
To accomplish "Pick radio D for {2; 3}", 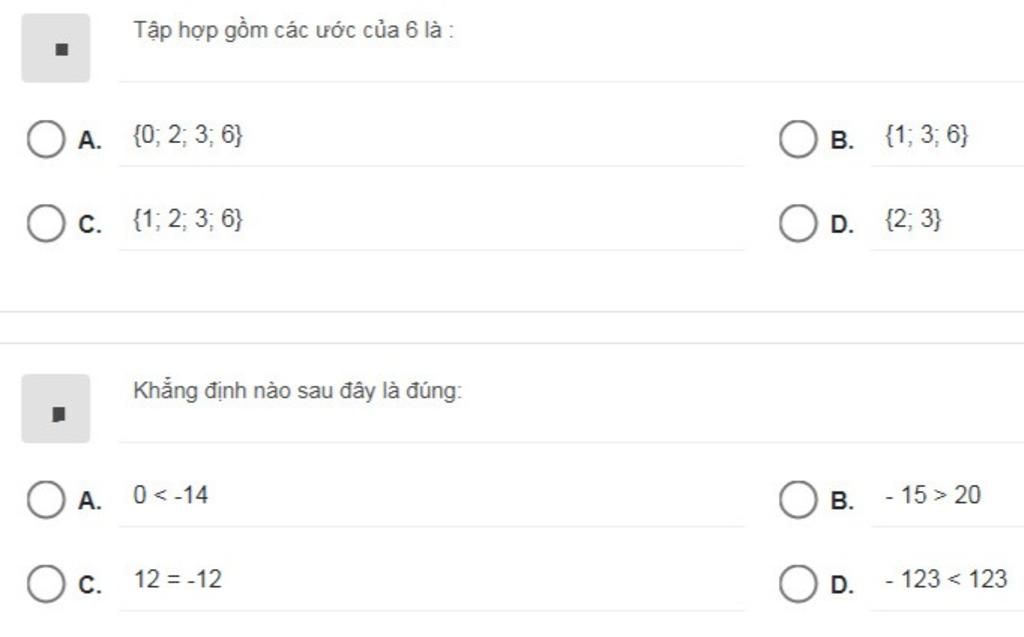I will click(798, 223).
